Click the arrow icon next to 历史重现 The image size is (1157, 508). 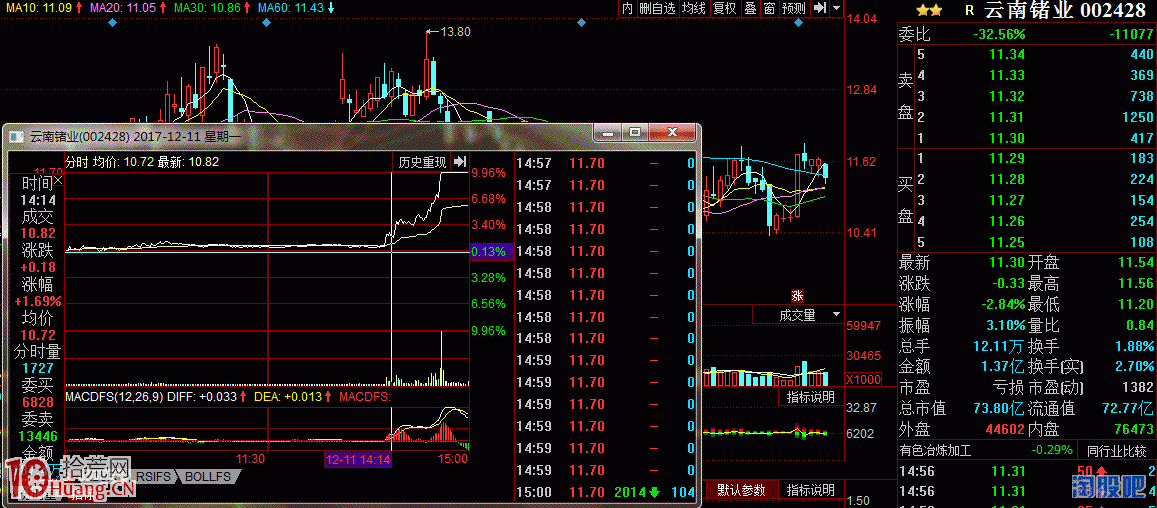click(459, 162)
